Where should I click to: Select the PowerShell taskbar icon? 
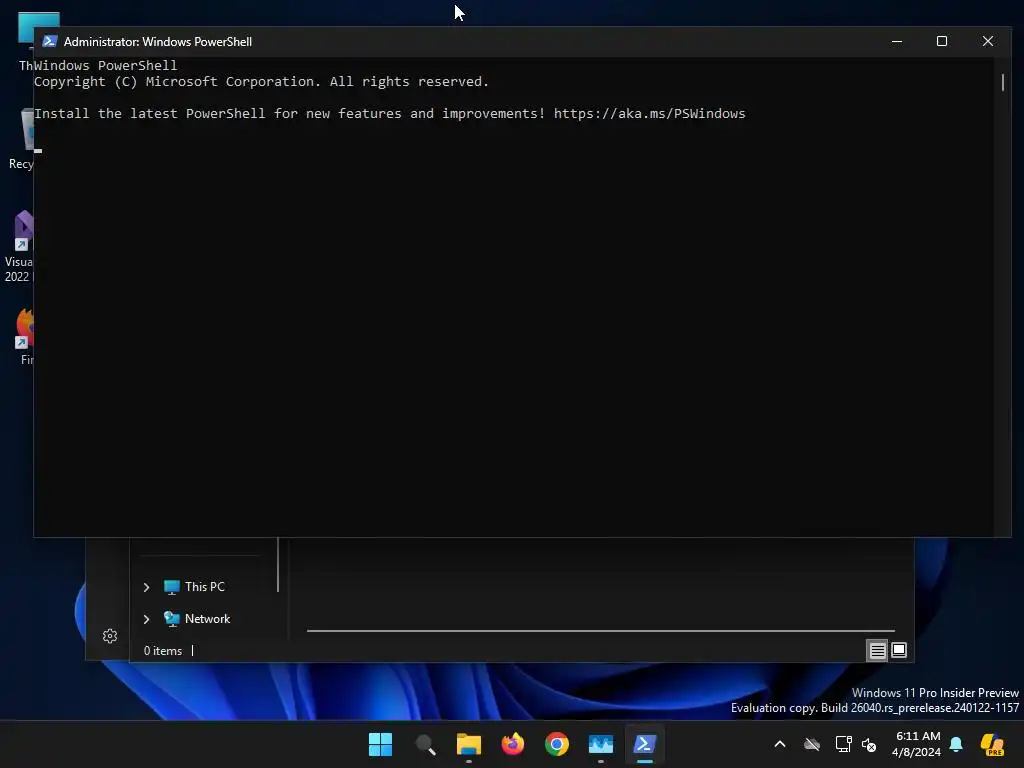(645, 744)
